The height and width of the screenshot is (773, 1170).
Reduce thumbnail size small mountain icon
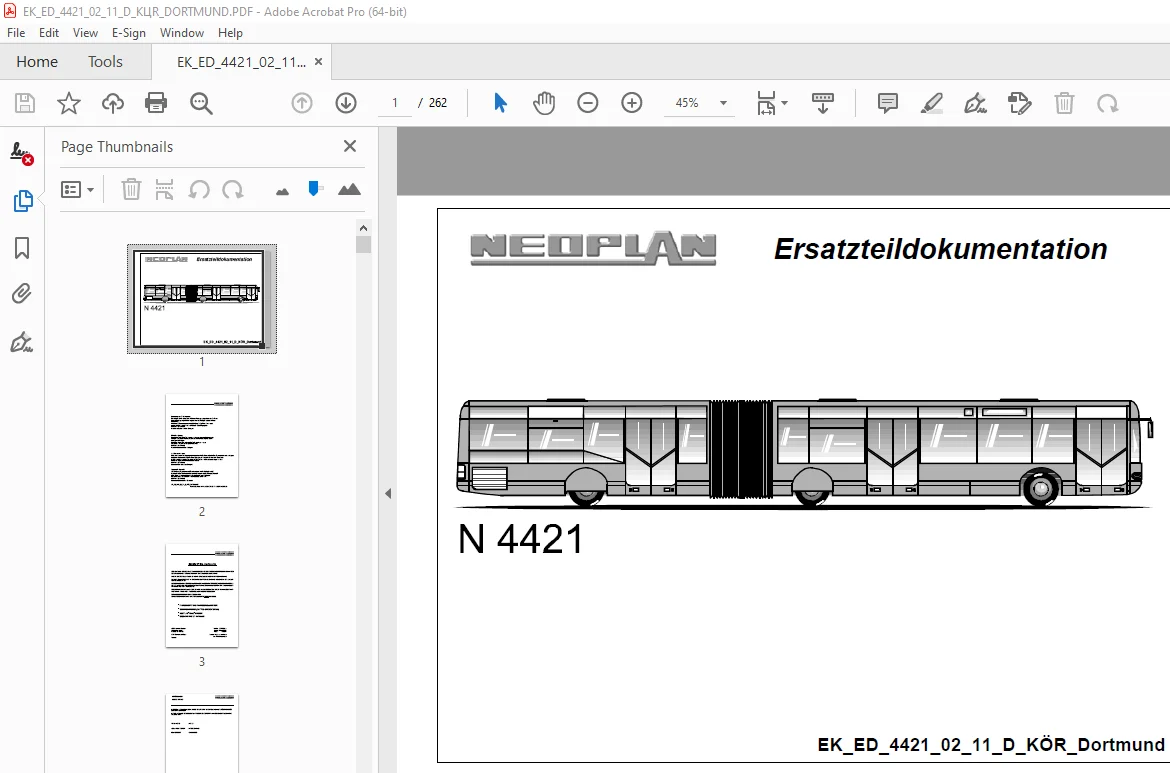[282, 192]
